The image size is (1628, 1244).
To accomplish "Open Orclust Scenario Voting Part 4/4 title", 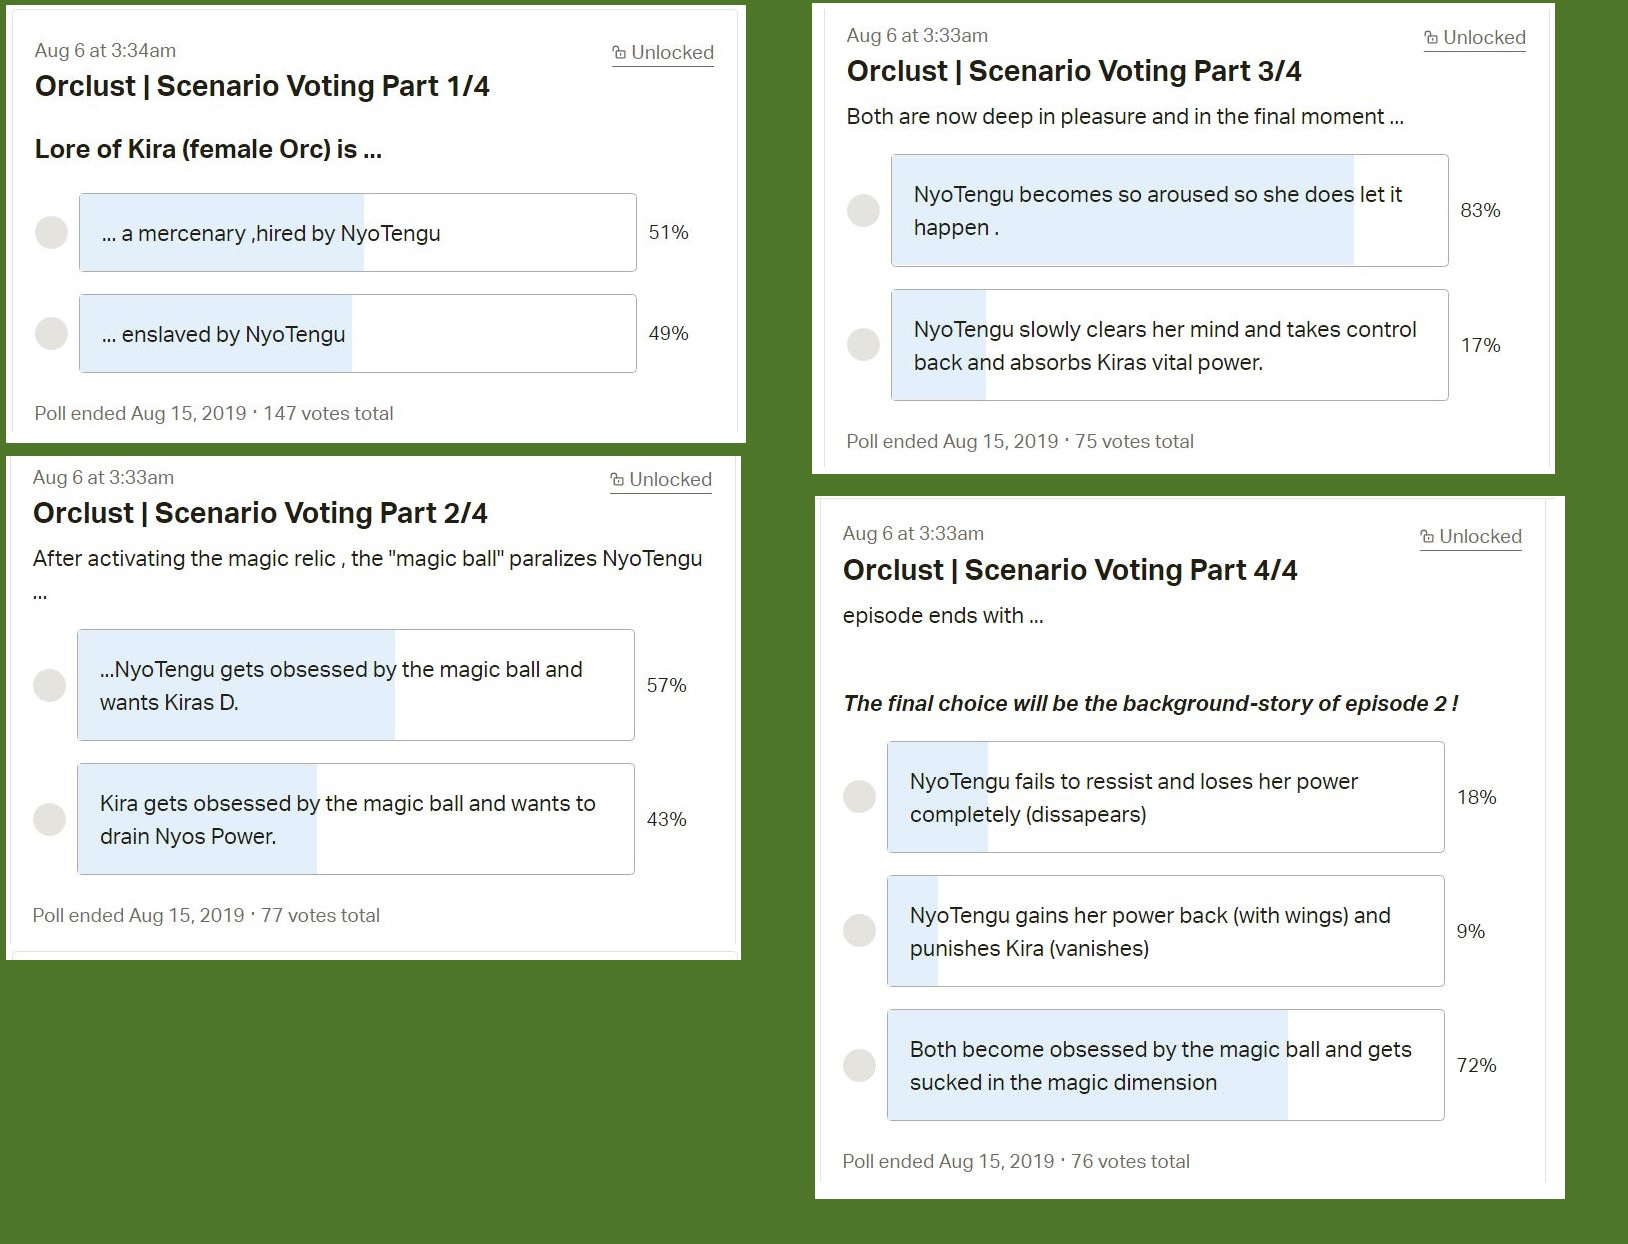I will point(1070,570).
